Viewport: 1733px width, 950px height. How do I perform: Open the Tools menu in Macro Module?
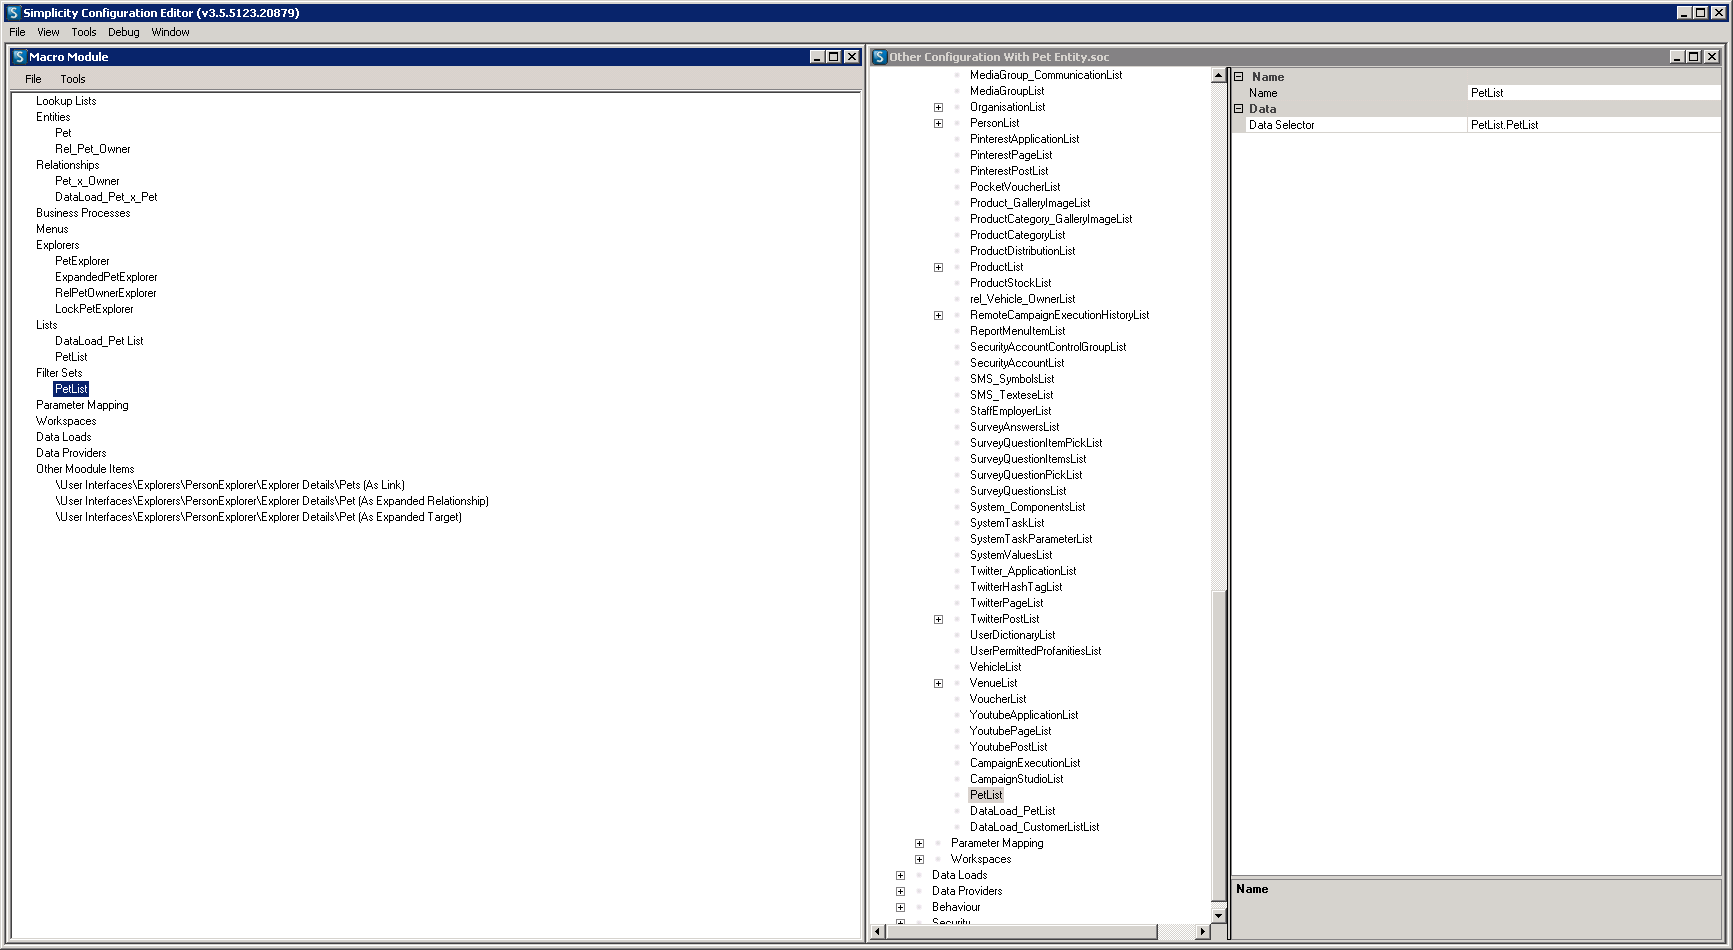coord(72,79)
